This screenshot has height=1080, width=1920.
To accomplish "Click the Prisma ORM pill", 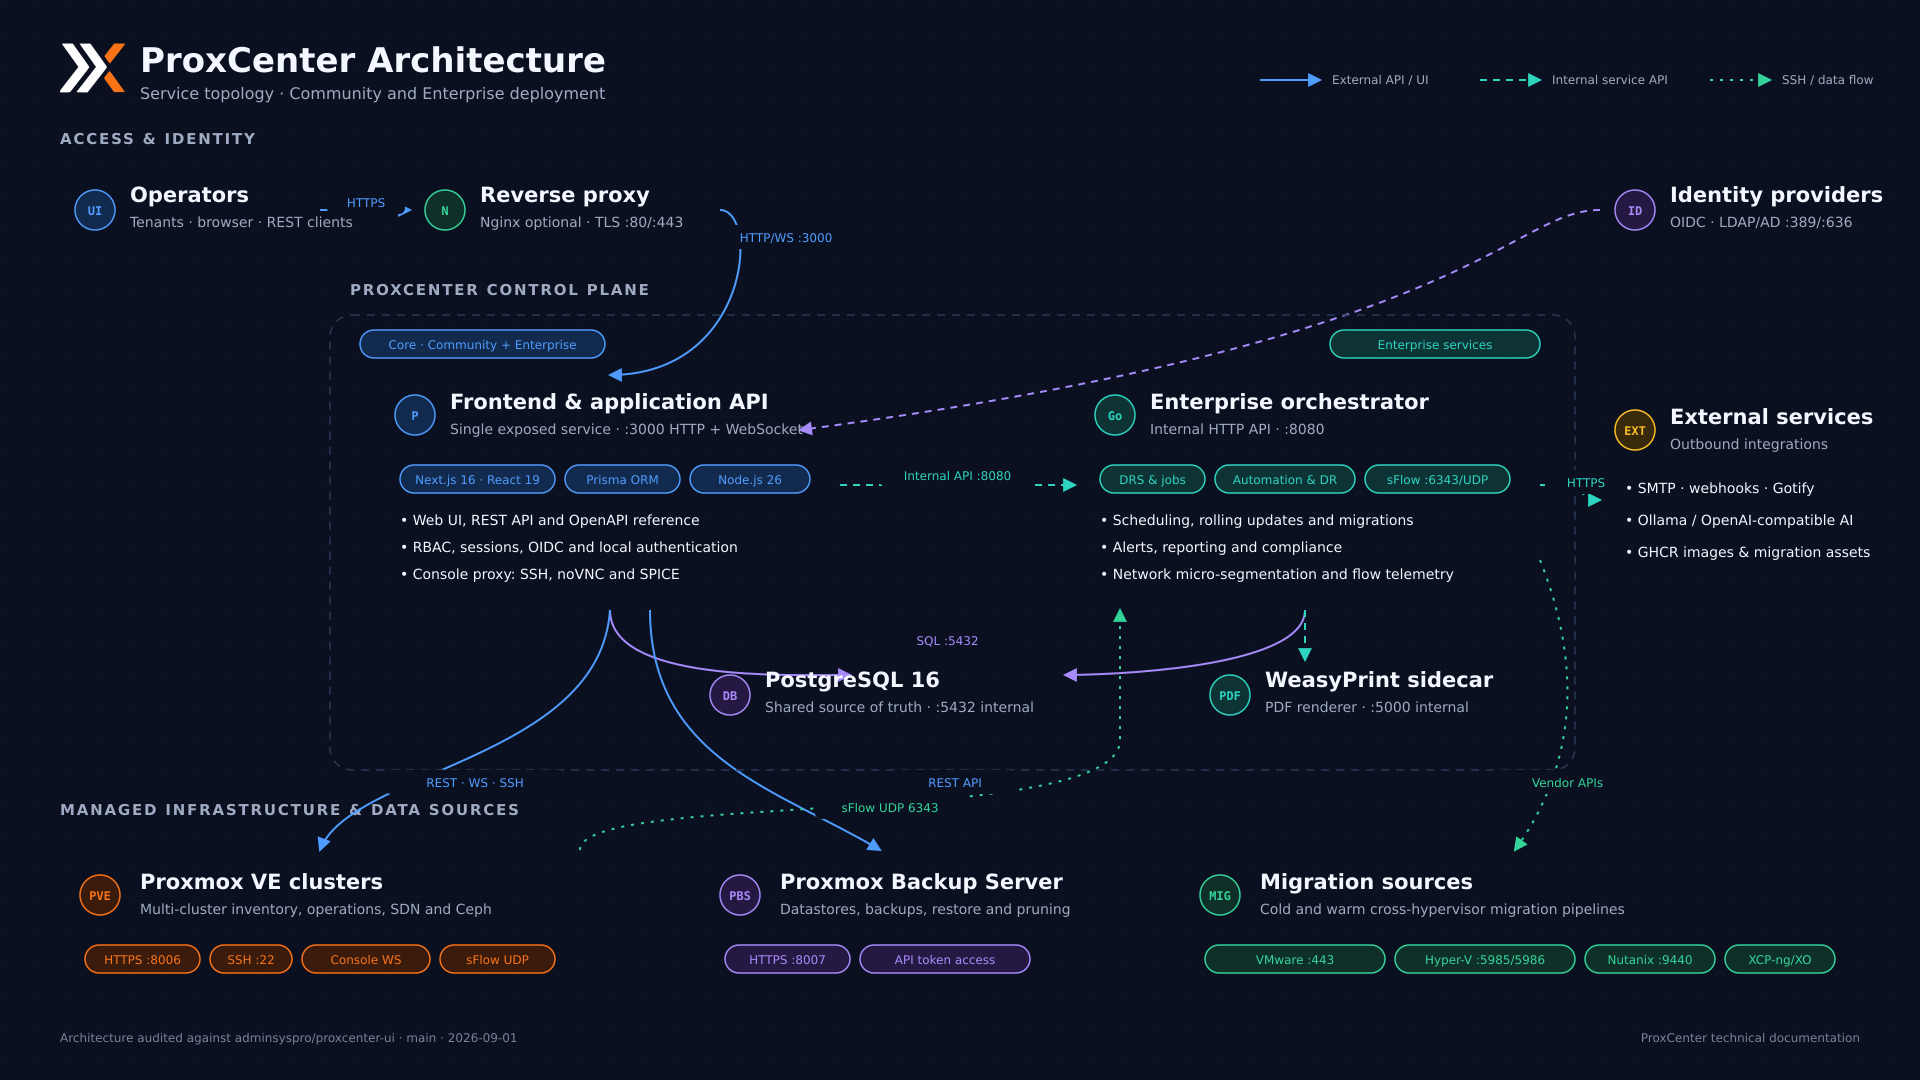I will coord(622,479).
